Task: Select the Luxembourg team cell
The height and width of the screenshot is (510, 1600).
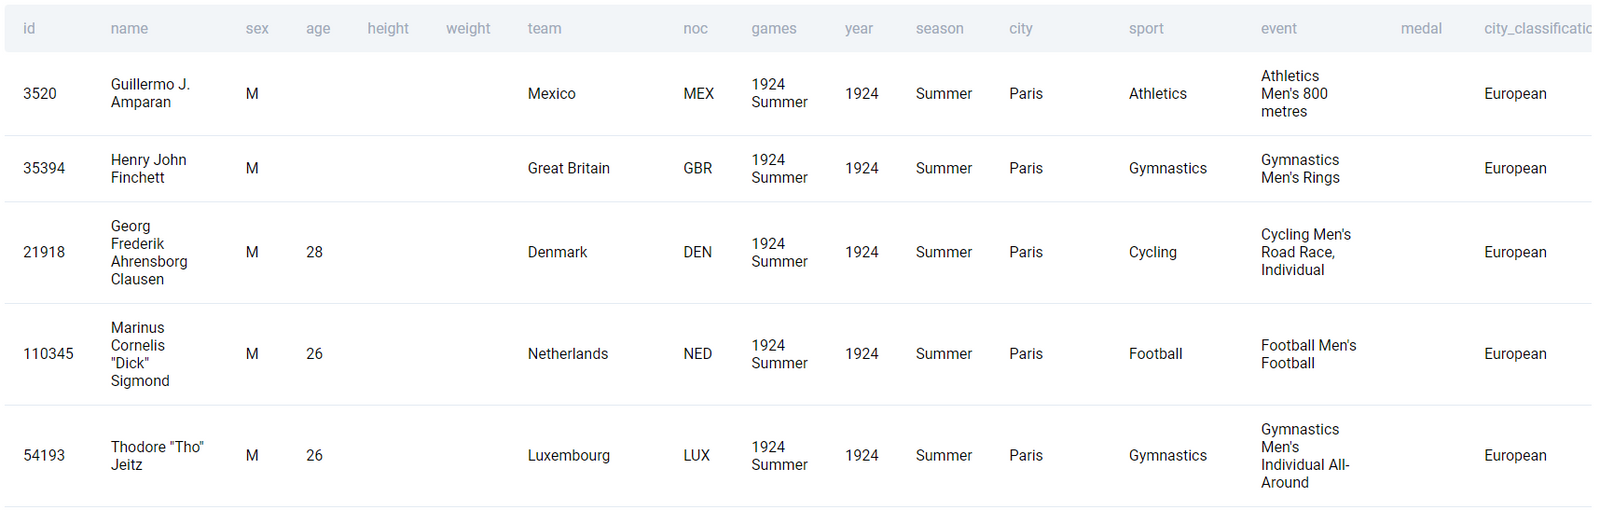Action: 568,455
